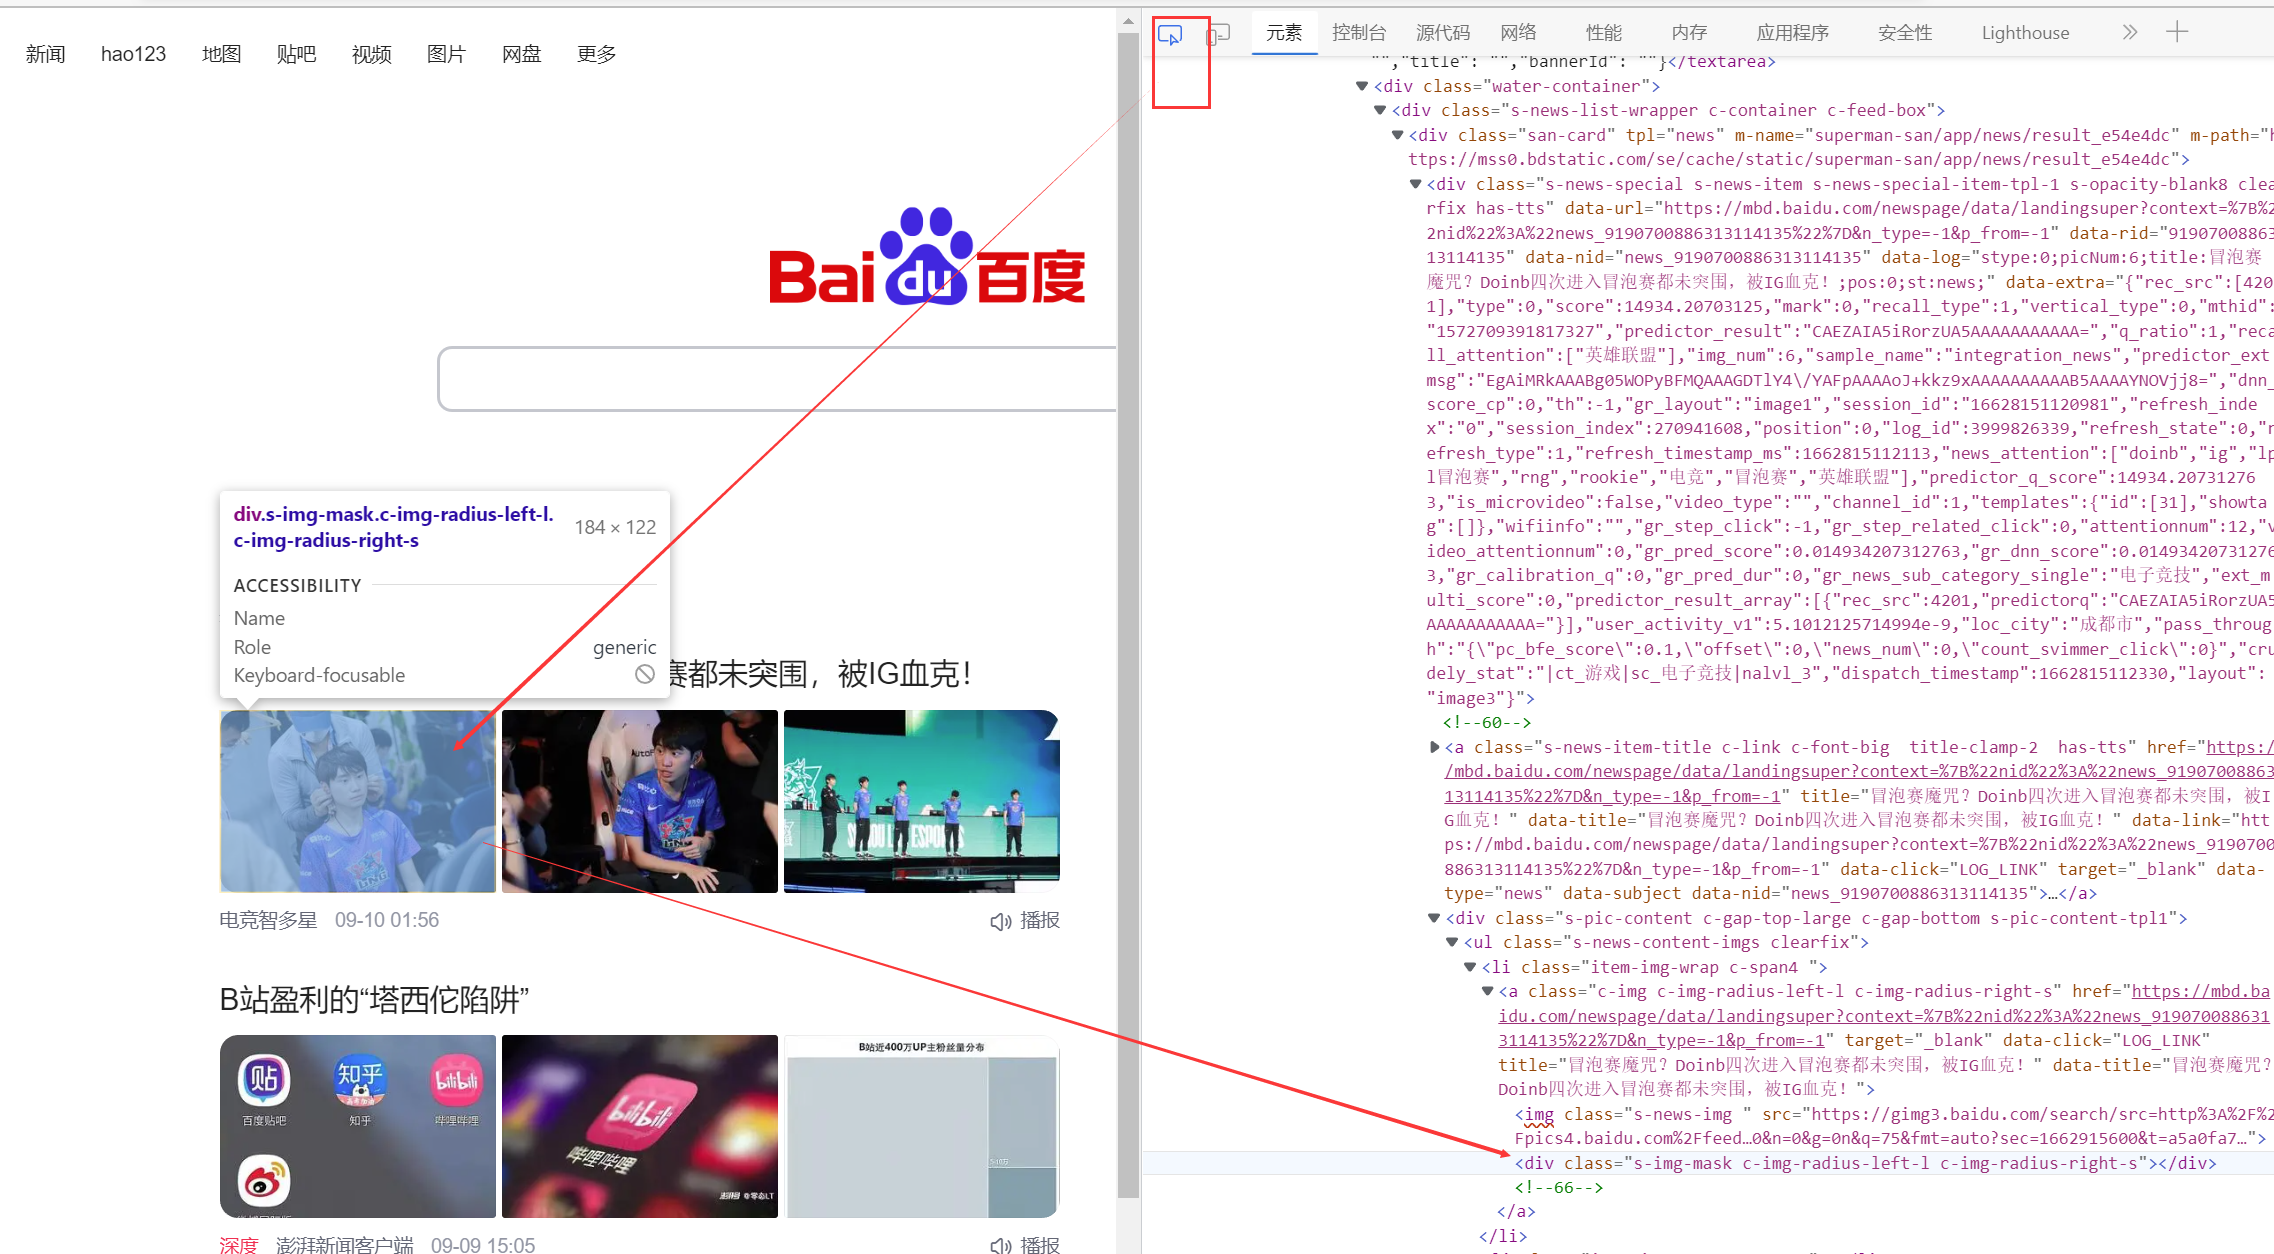Open the 地图 navigation link
2274x1254 pixels.
221,54
